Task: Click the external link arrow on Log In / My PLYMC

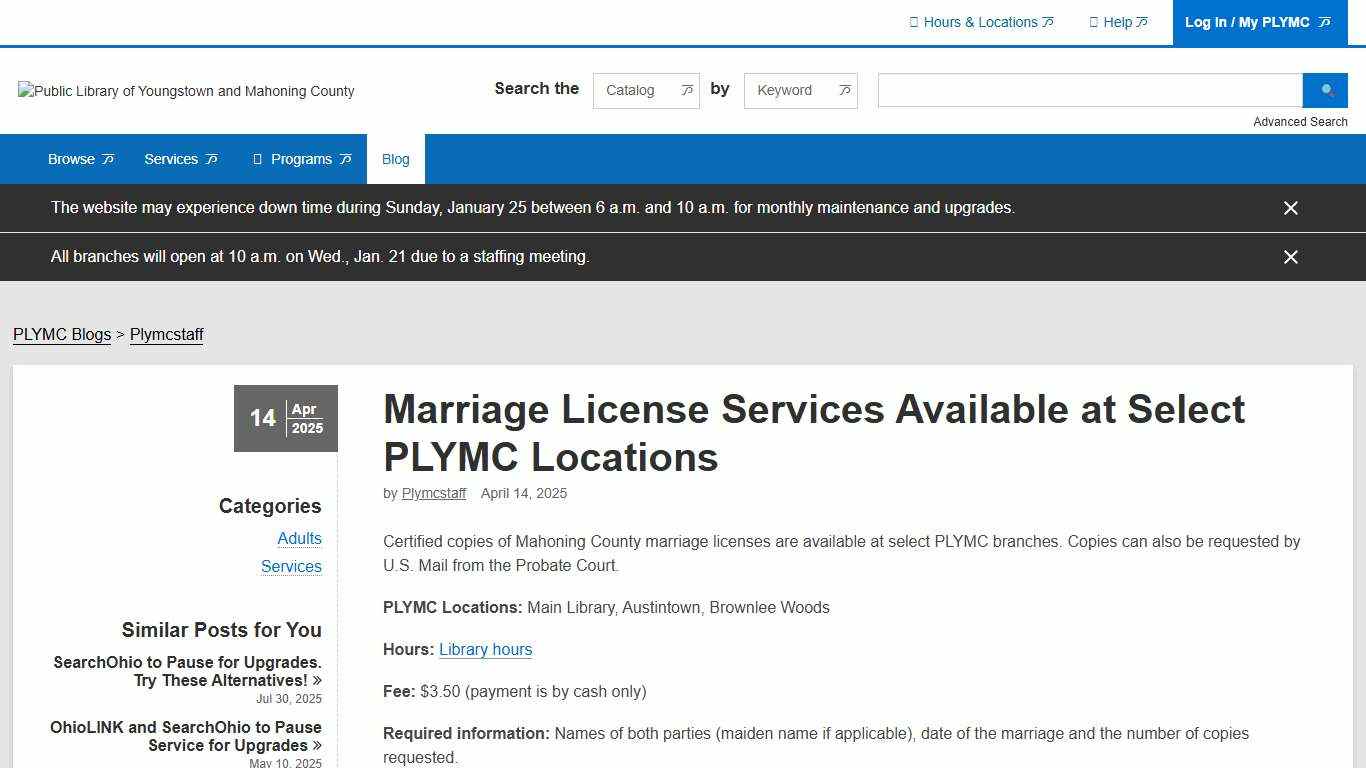Action: (x=1324, y=21)
